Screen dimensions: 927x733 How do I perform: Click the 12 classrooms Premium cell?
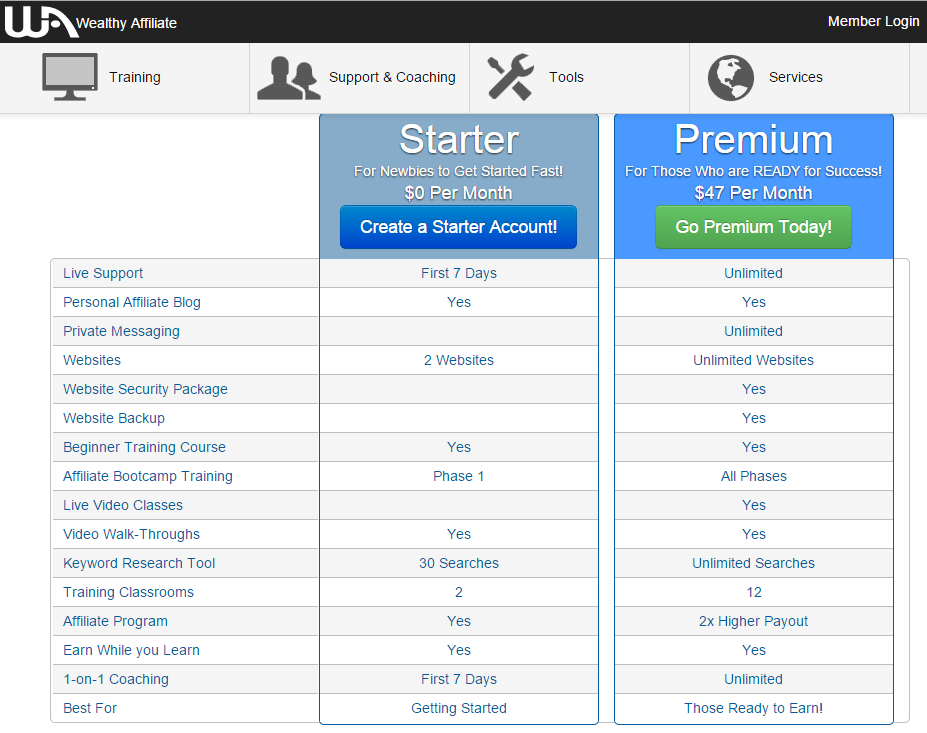click(754, 592)
